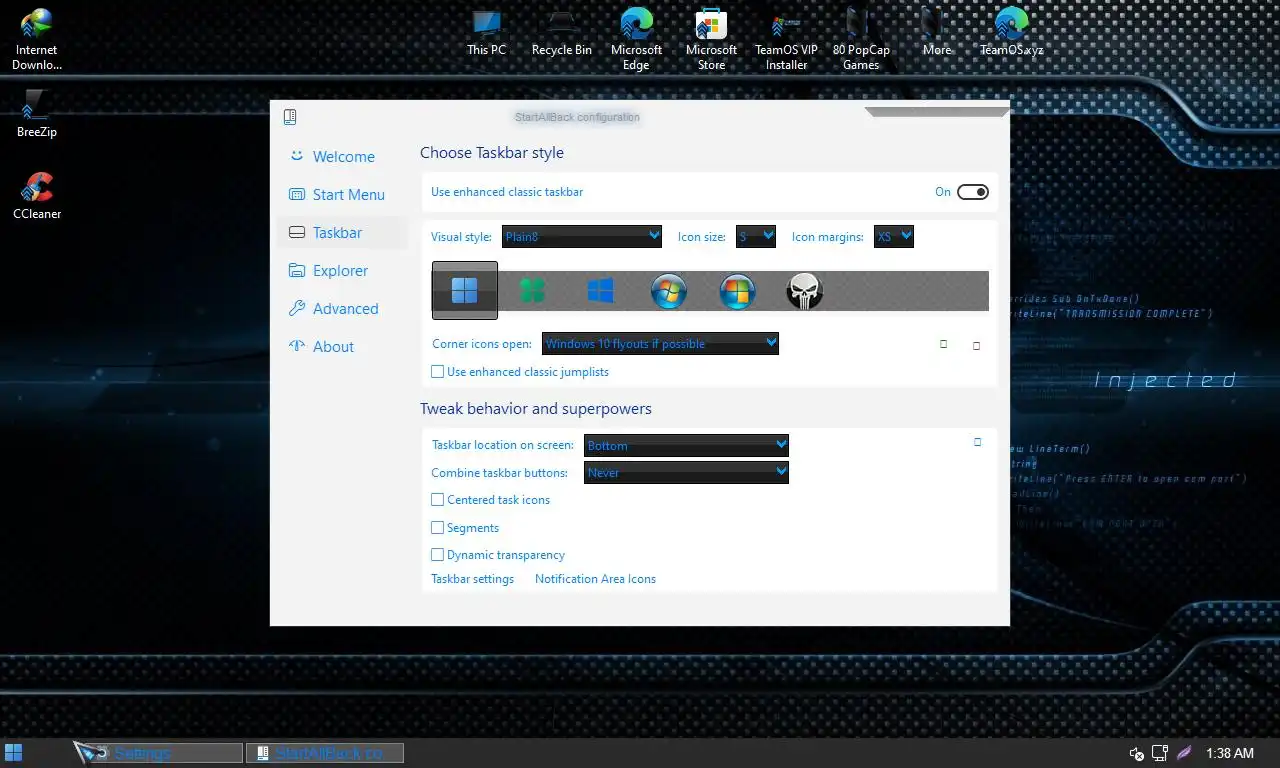
Task: Open the Explorer section
Action: tap(342, 271)
